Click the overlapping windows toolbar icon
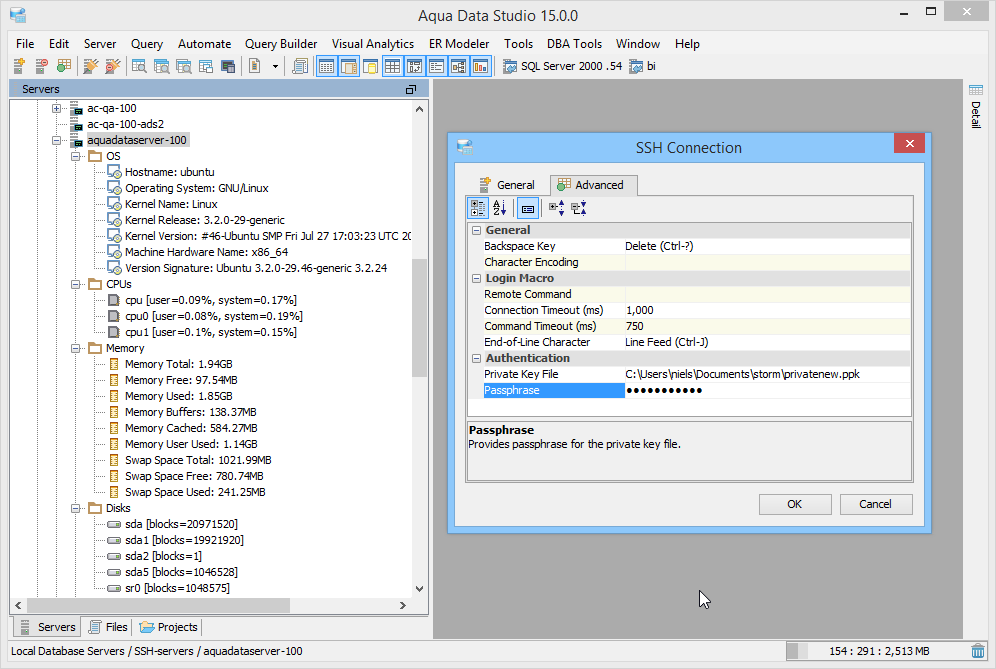 tap(206, 66)
